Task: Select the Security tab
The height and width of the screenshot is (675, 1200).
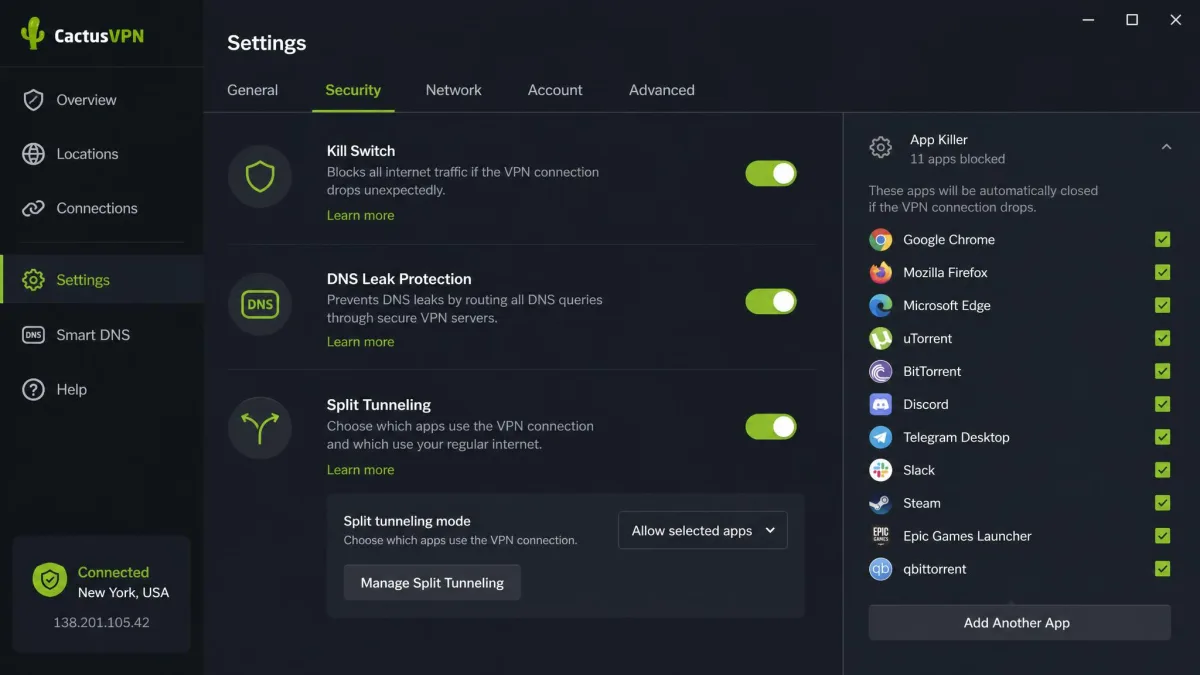Action: (x=353, y=90)
